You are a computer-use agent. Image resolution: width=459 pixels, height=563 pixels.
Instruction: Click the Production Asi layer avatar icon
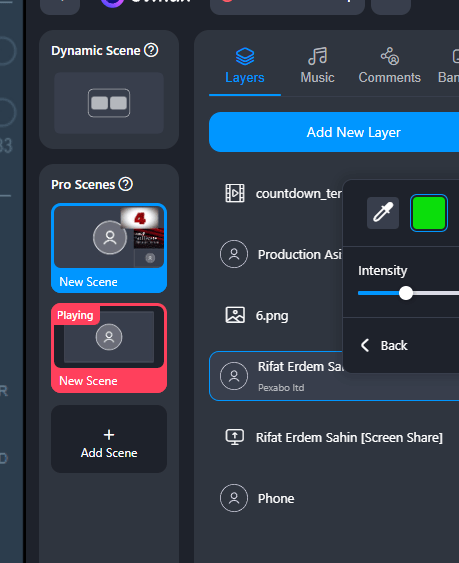(234, 254)
